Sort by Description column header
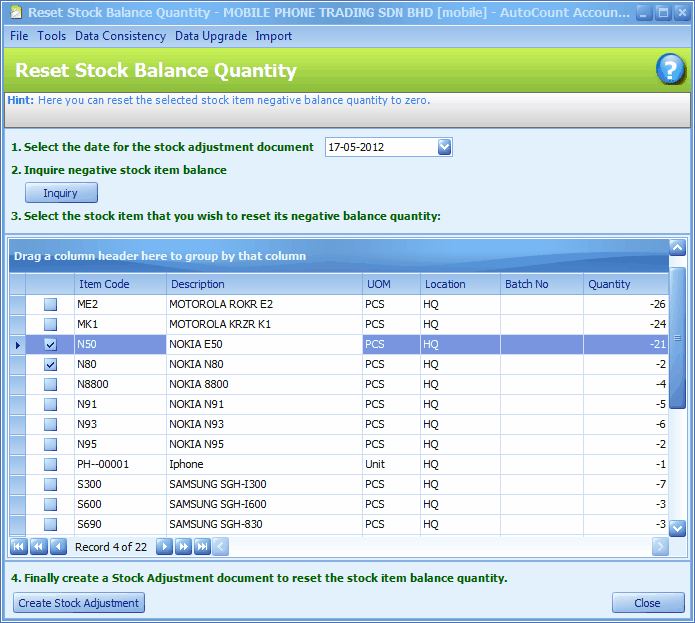695x623 pixels. point(264,284)
